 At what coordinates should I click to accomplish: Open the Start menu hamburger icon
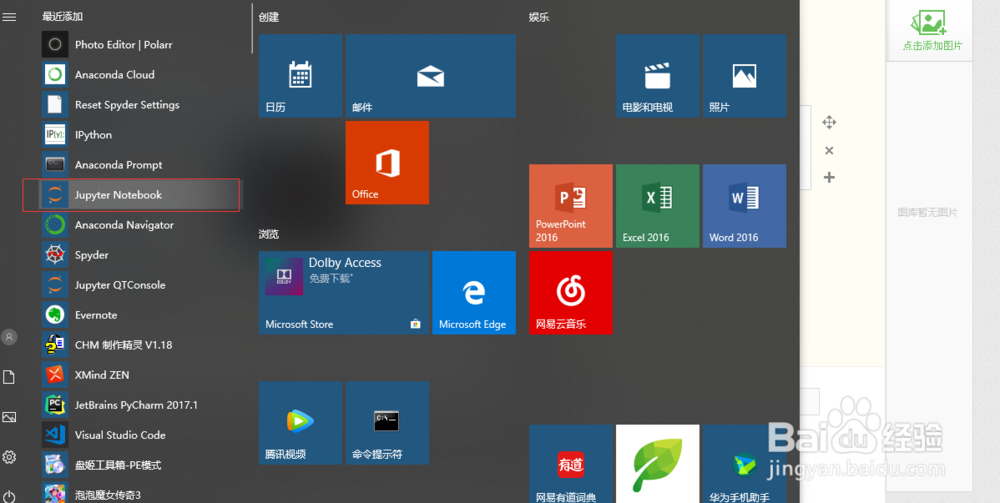9,17
